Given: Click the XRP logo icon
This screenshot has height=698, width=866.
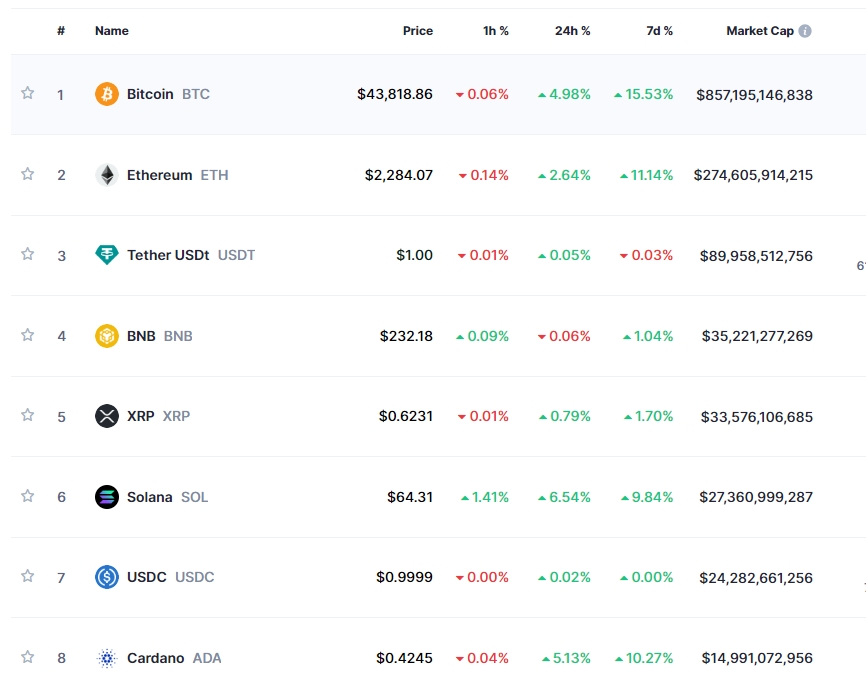Looking at the screenshot, I should 106,416.
